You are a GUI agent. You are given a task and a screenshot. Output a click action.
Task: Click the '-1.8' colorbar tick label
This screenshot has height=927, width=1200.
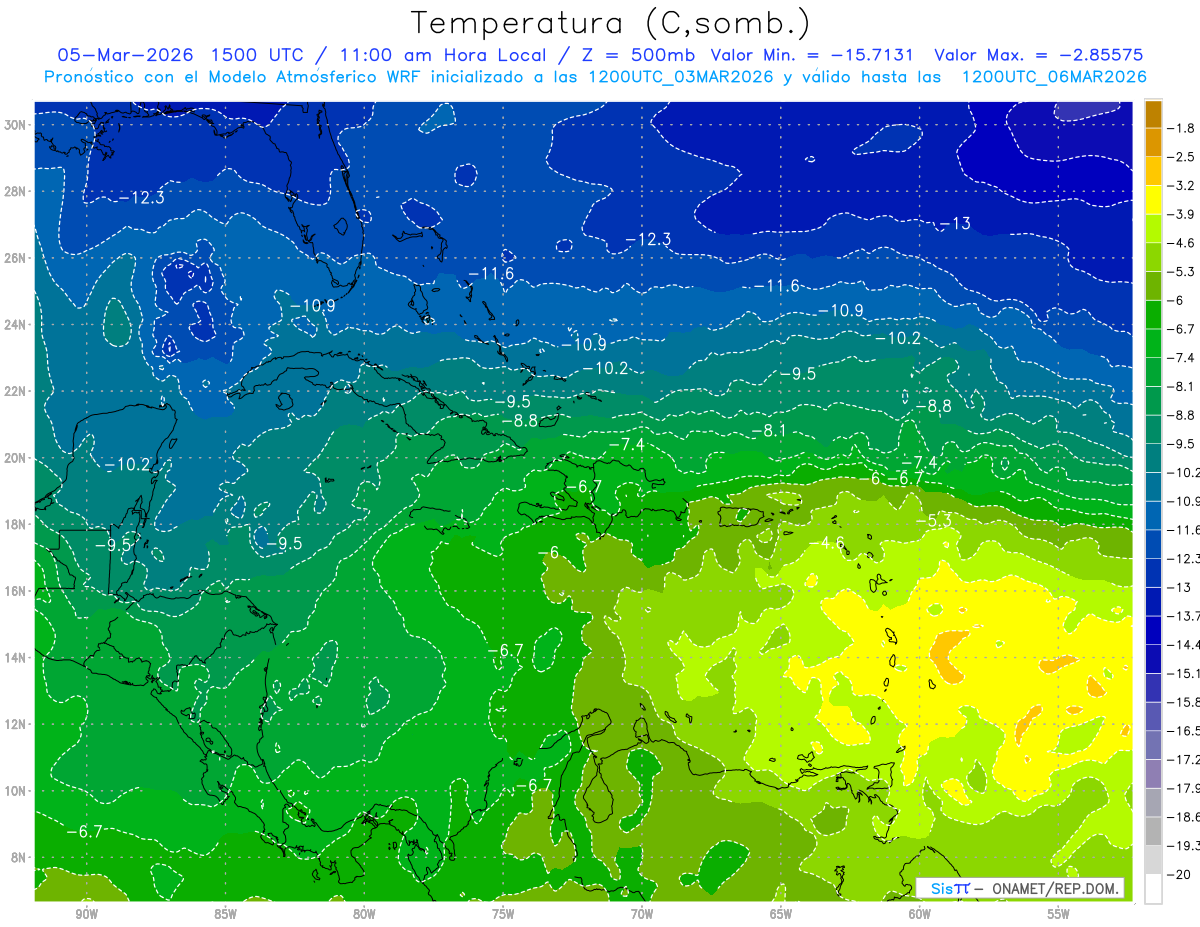1182,128
